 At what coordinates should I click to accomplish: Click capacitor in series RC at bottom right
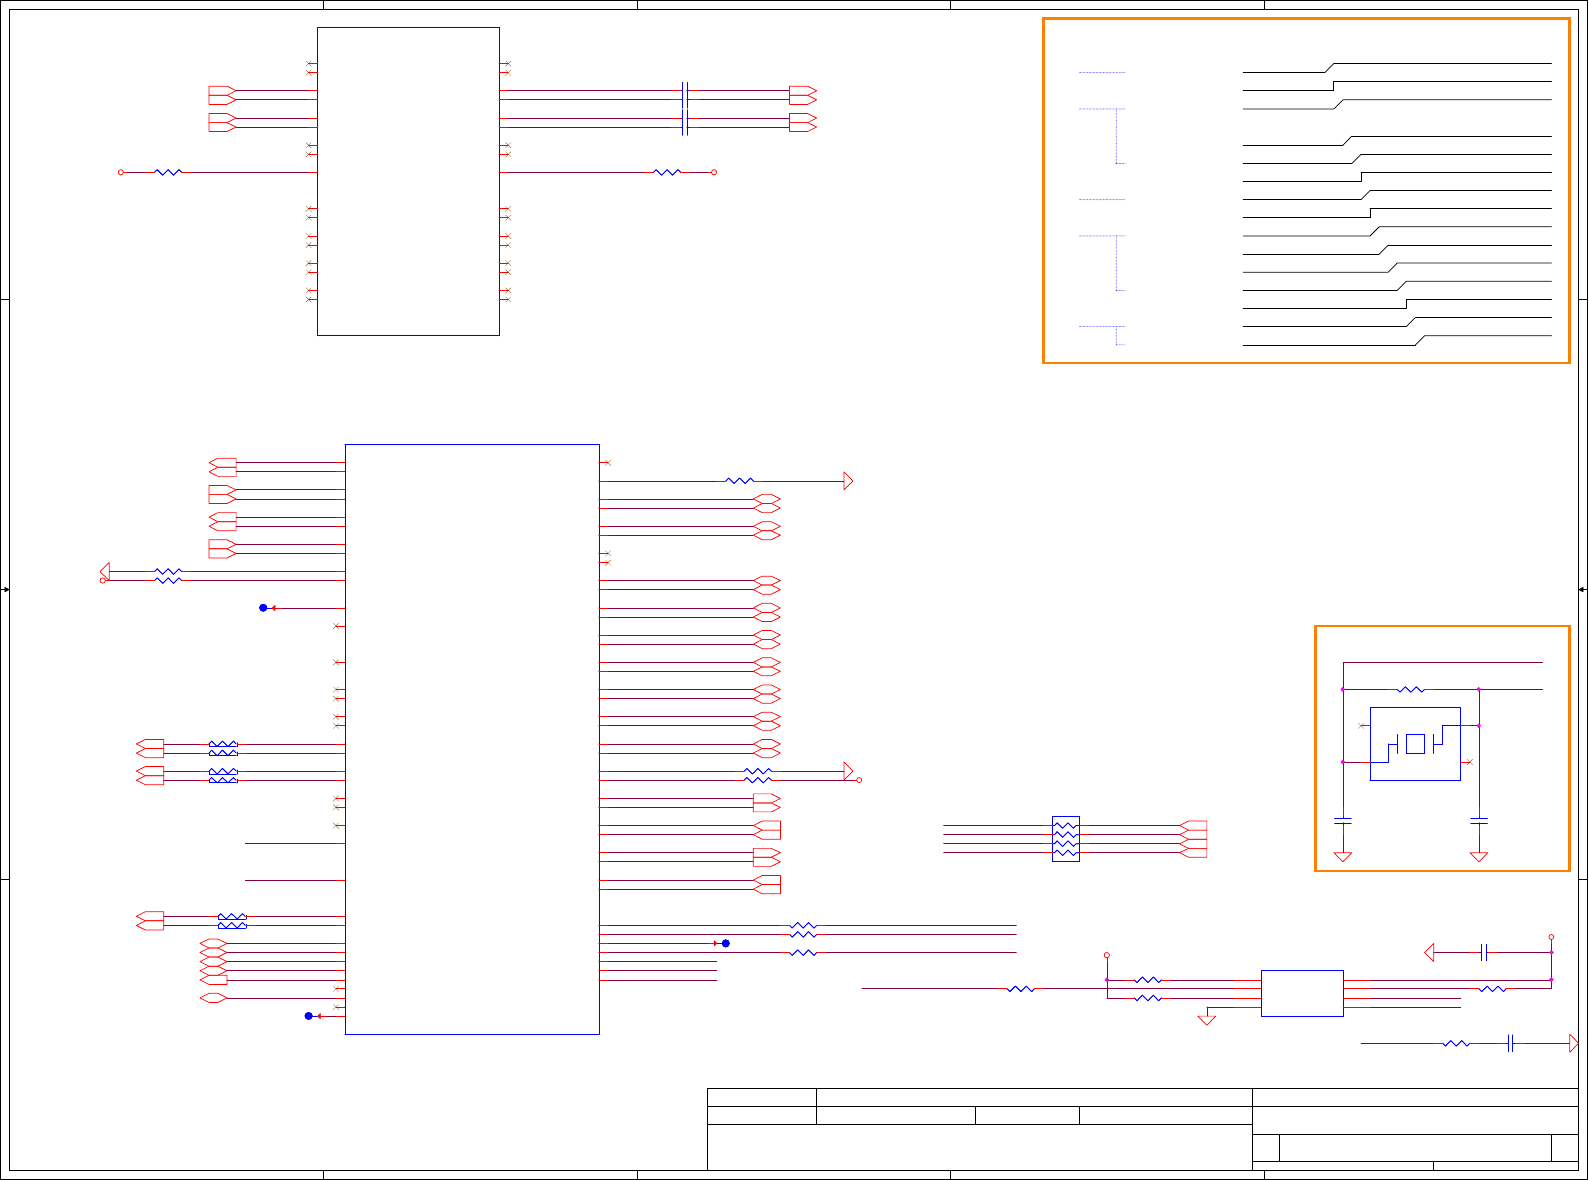pyautogui.click(x=1511, y=1044)
